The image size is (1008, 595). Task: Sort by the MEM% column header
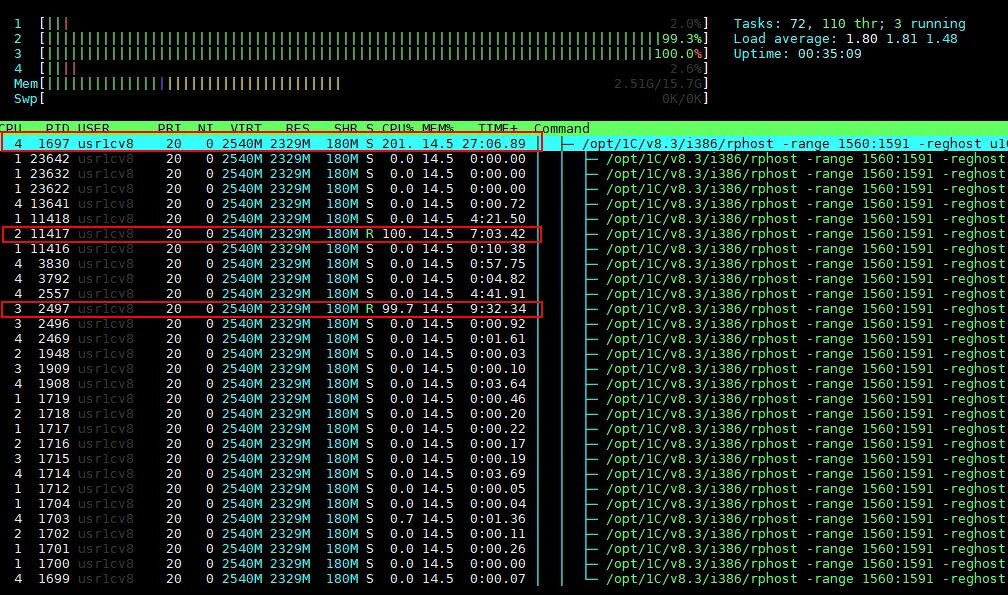[x=438, y=128]
